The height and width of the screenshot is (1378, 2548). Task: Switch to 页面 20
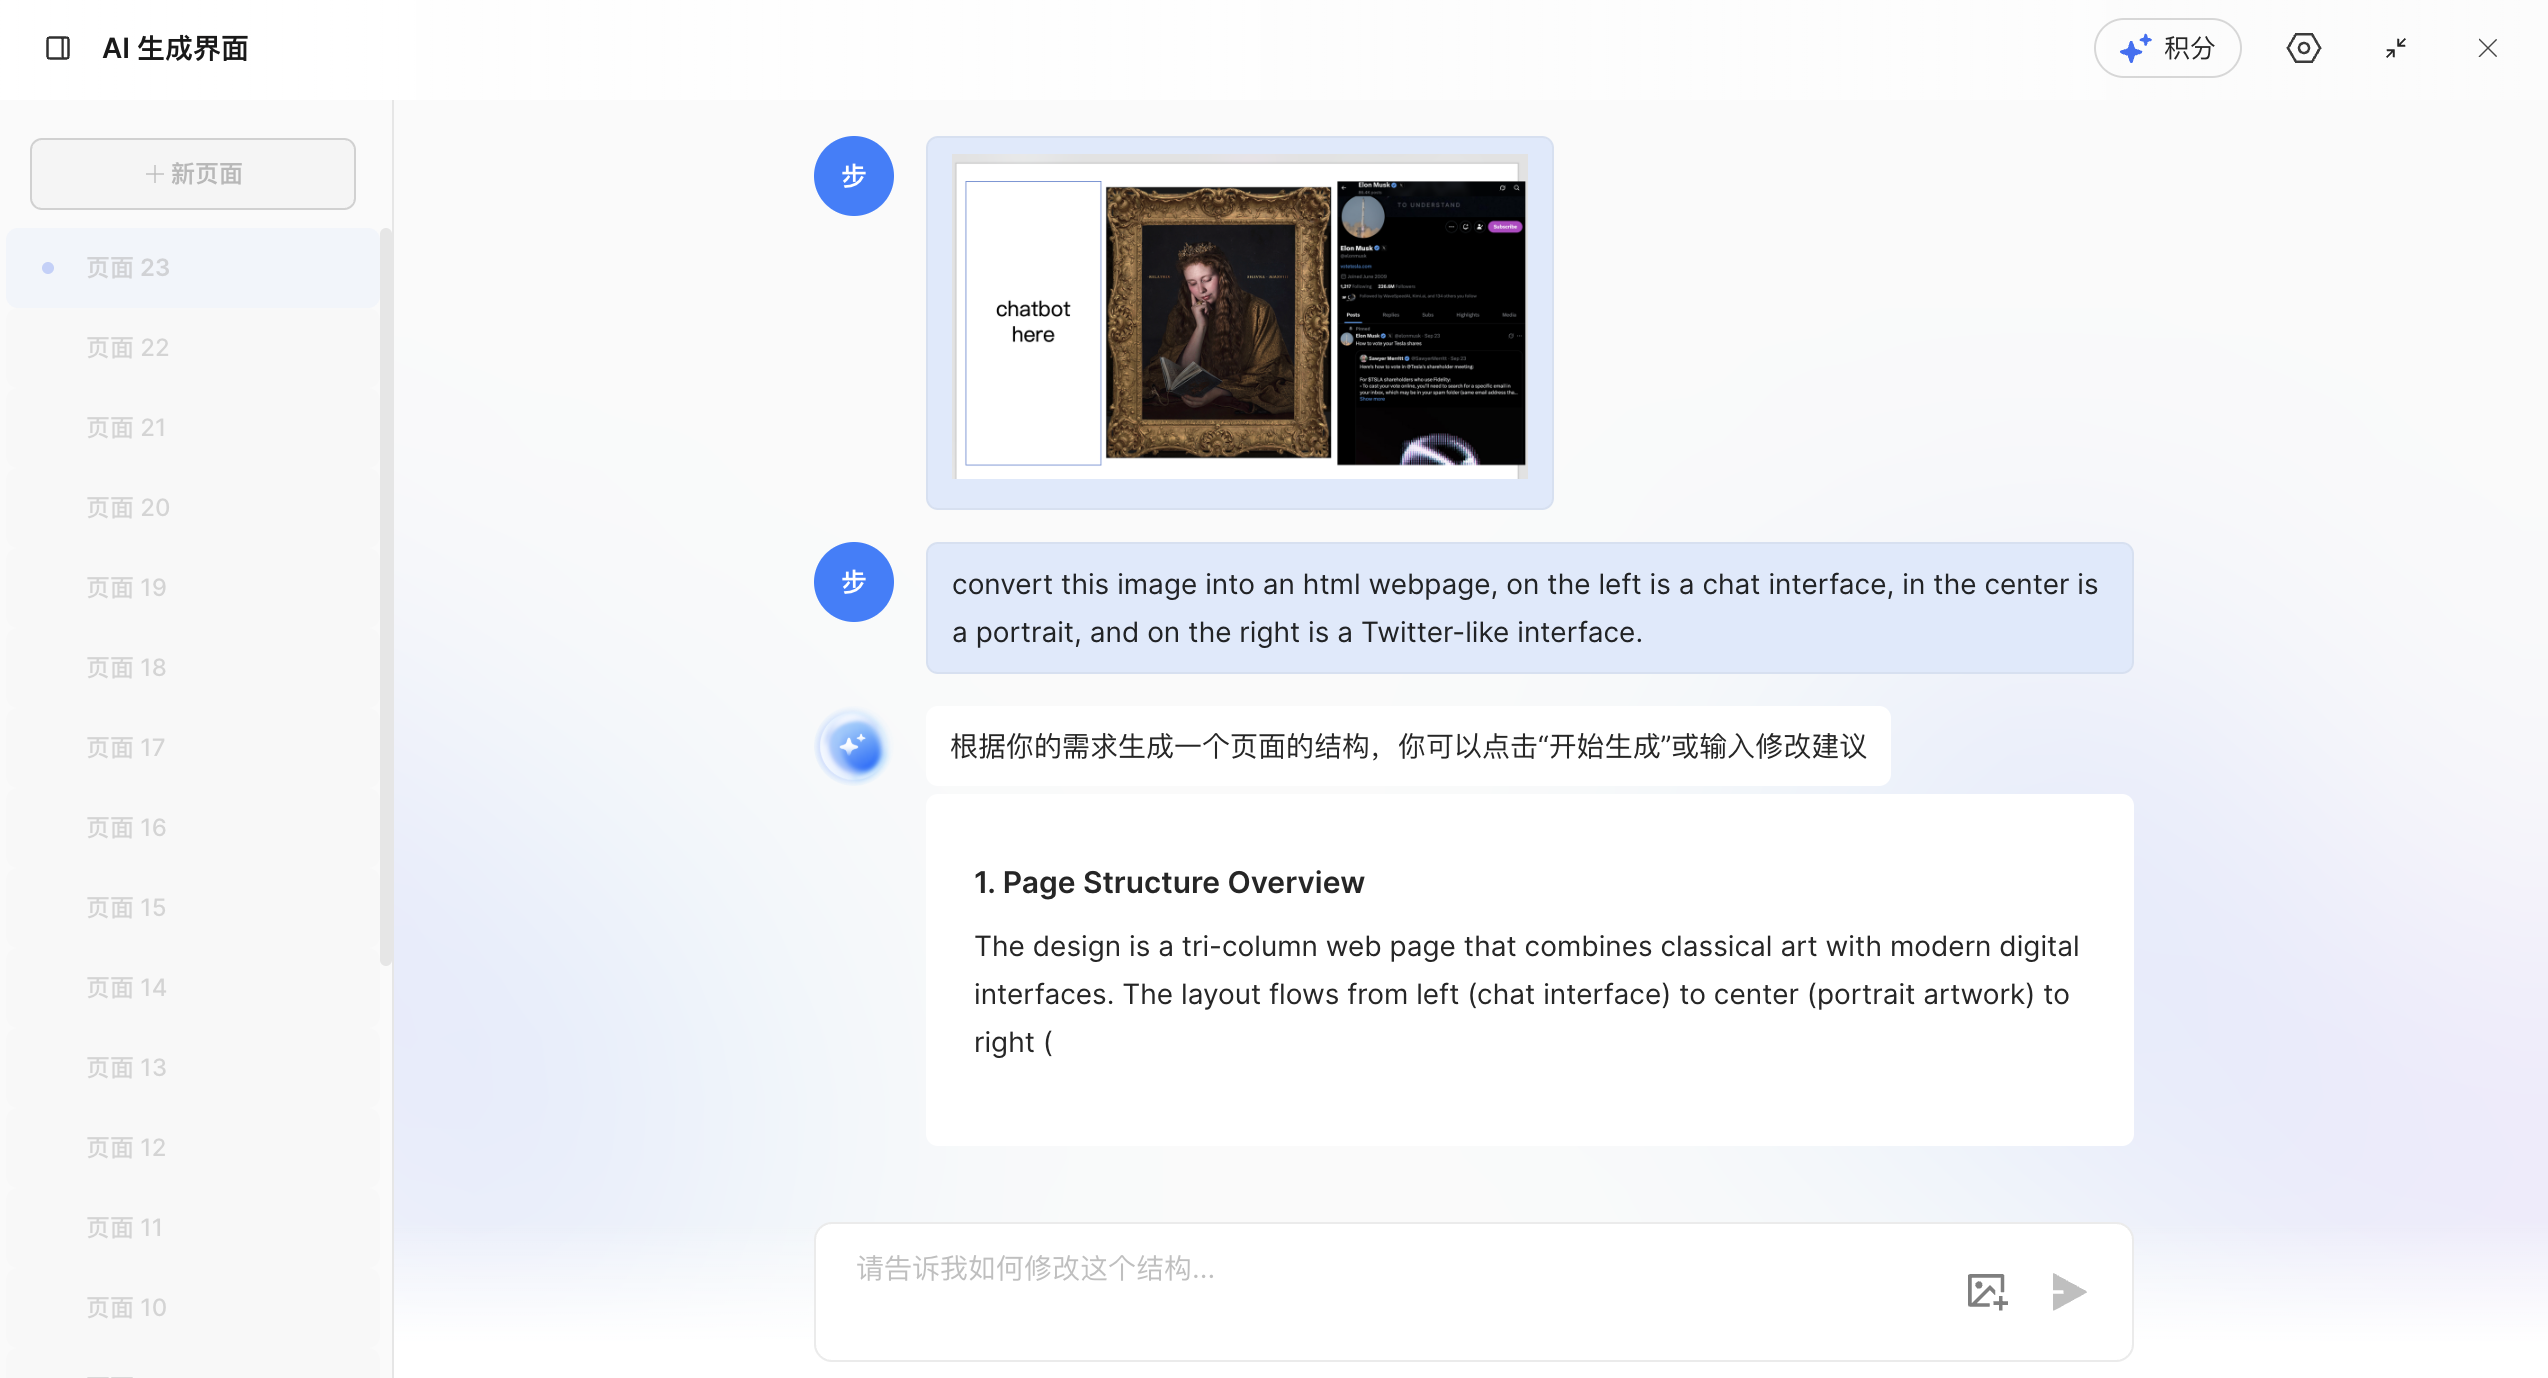(128, 508)
